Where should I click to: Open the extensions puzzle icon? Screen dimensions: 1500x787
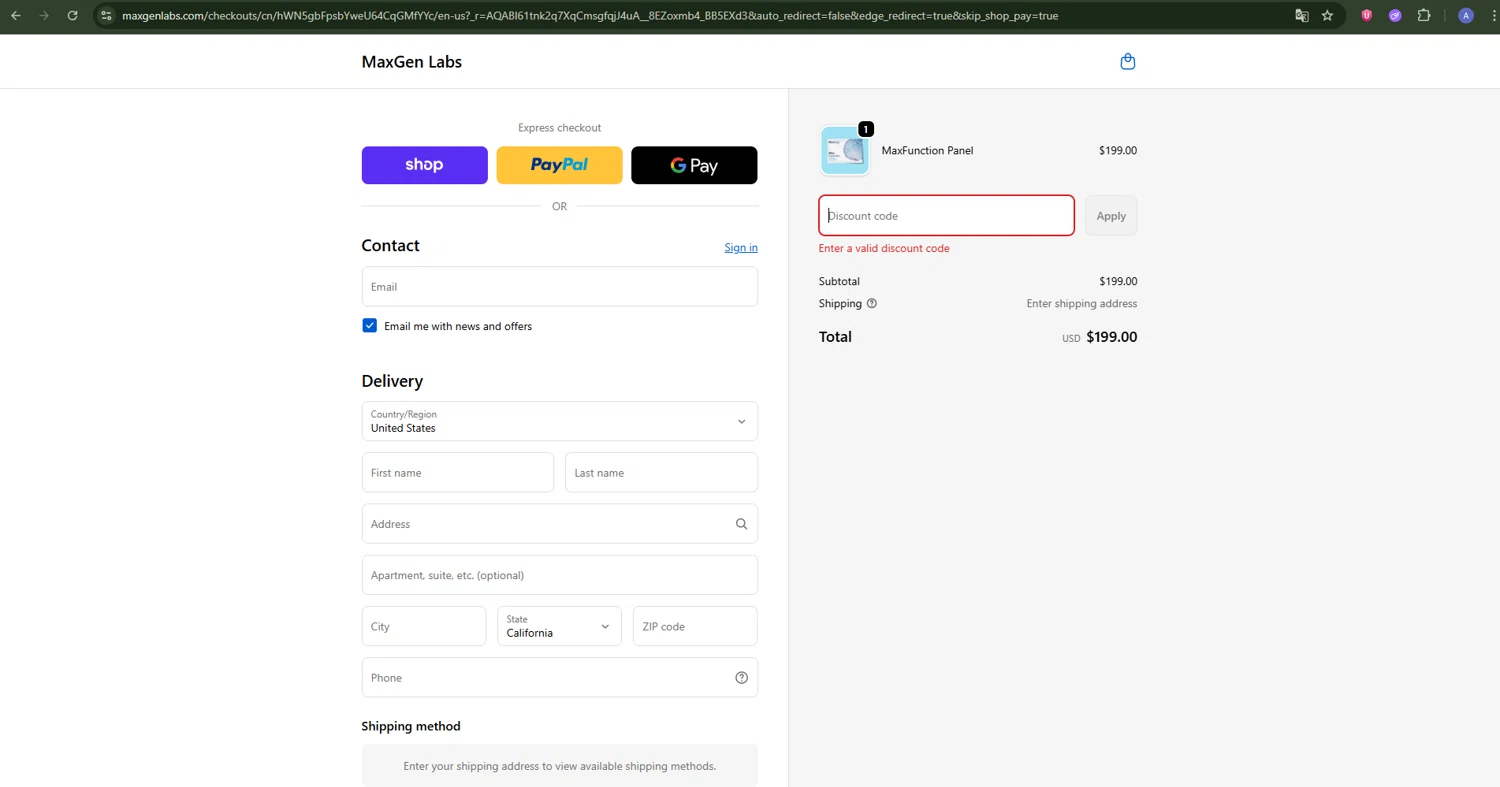[1424, 16]
